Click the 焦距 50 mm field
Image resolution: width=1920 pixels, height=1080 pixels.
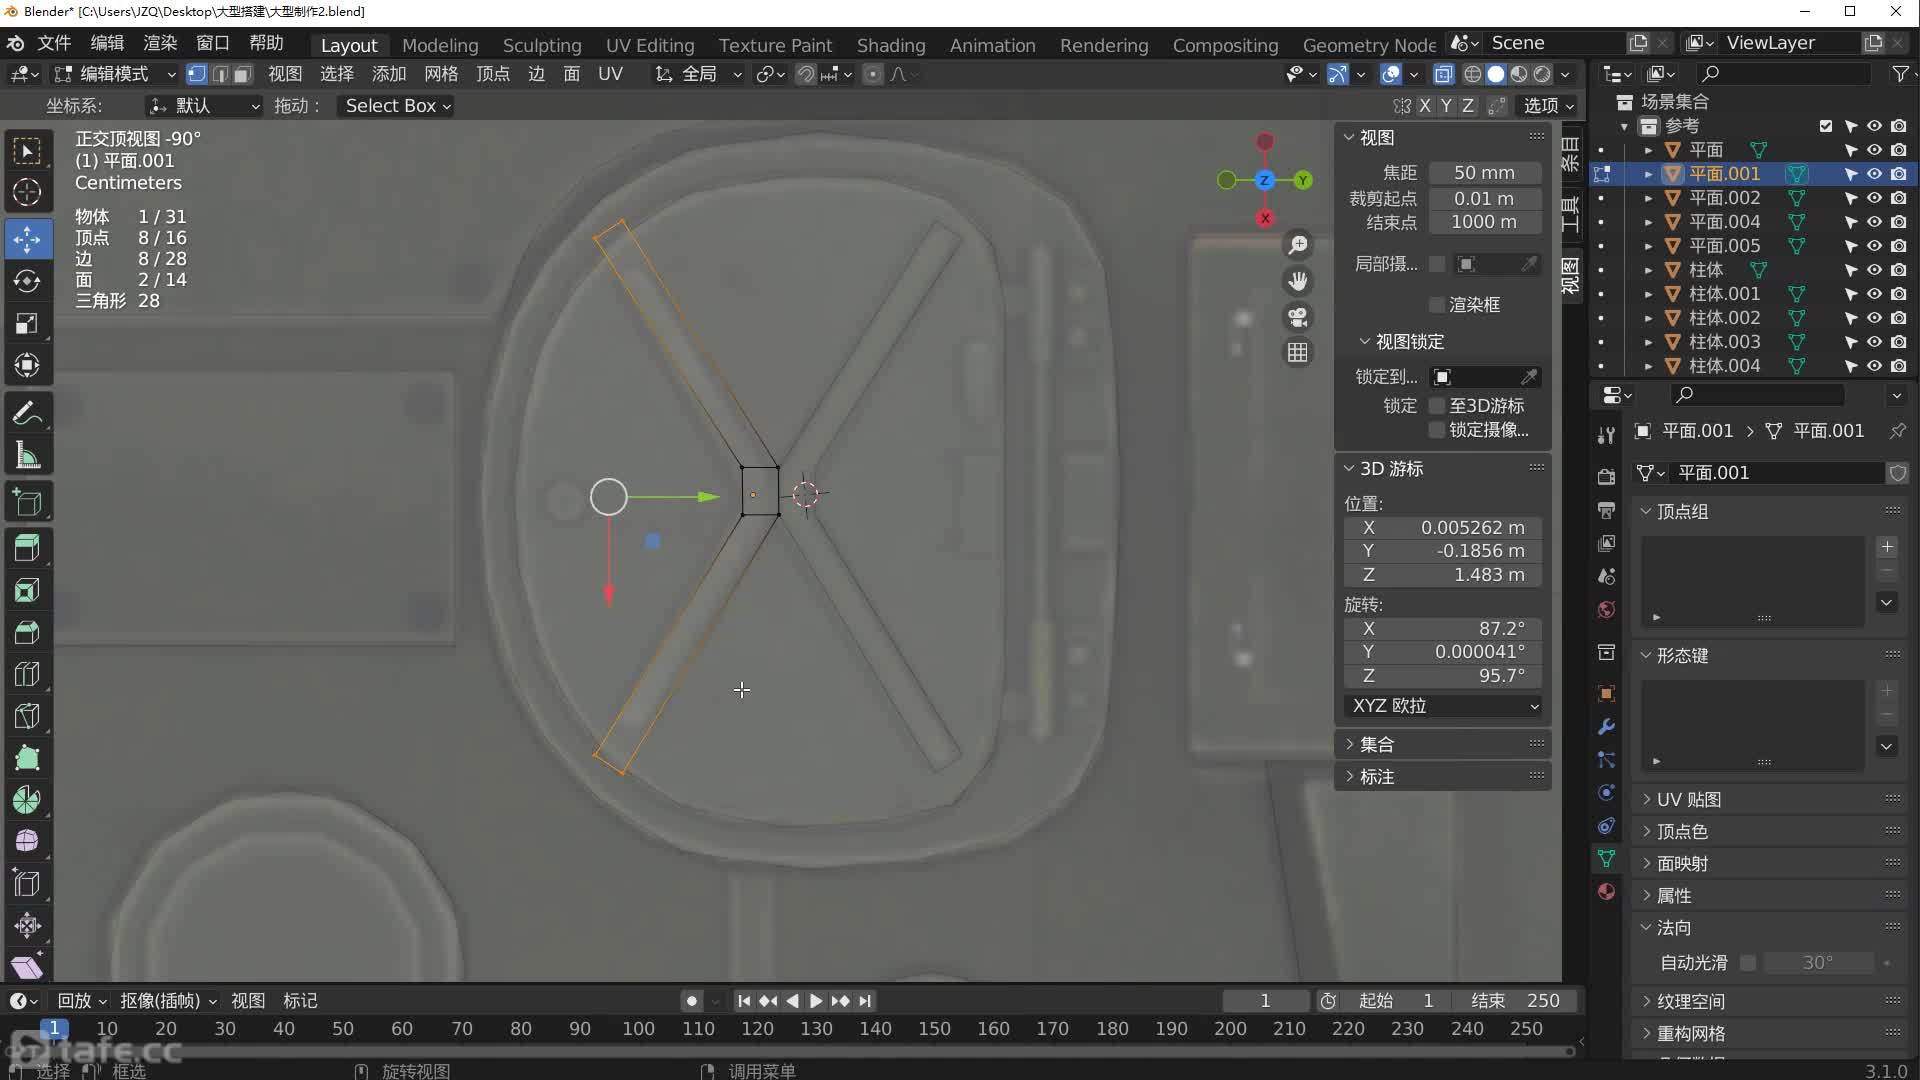coord(1483,173)
